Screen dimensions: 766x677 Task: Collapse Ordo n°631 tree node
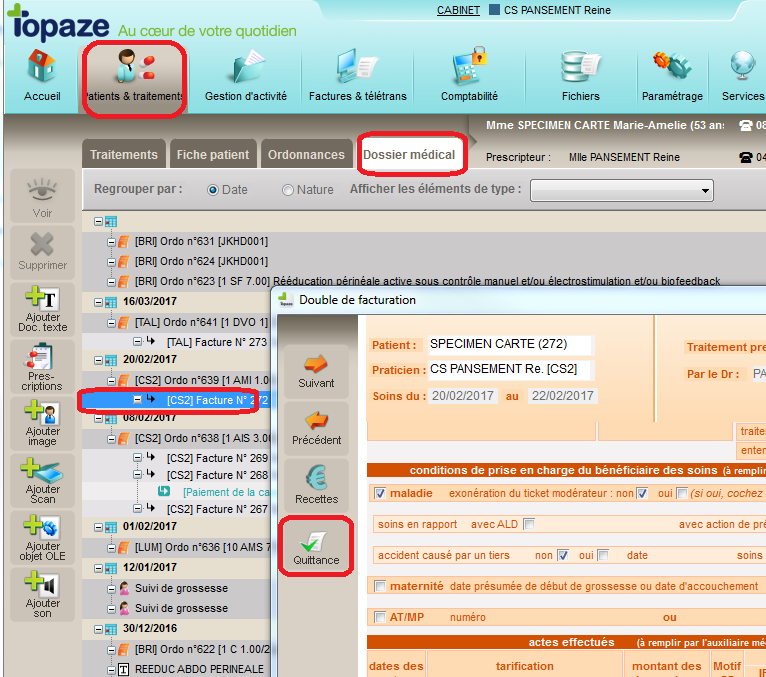[x=111, y=242]
